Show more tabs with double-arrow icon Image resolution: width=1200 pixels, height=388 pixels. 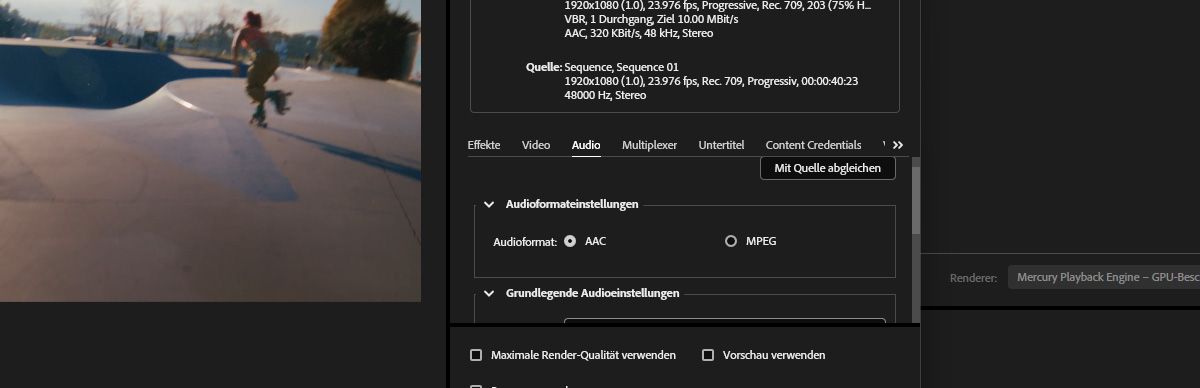tap(897, 145)
